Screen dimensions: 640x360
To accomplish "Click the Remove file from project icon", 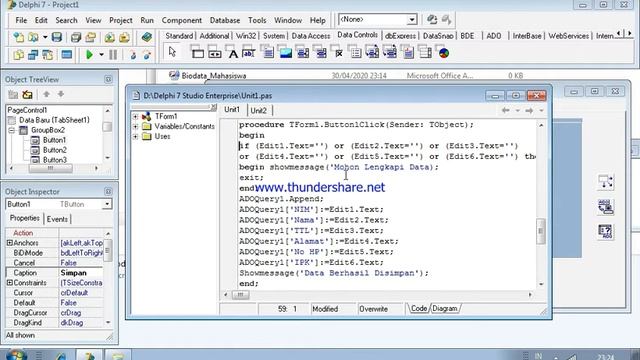I will (x=124, y=38).
